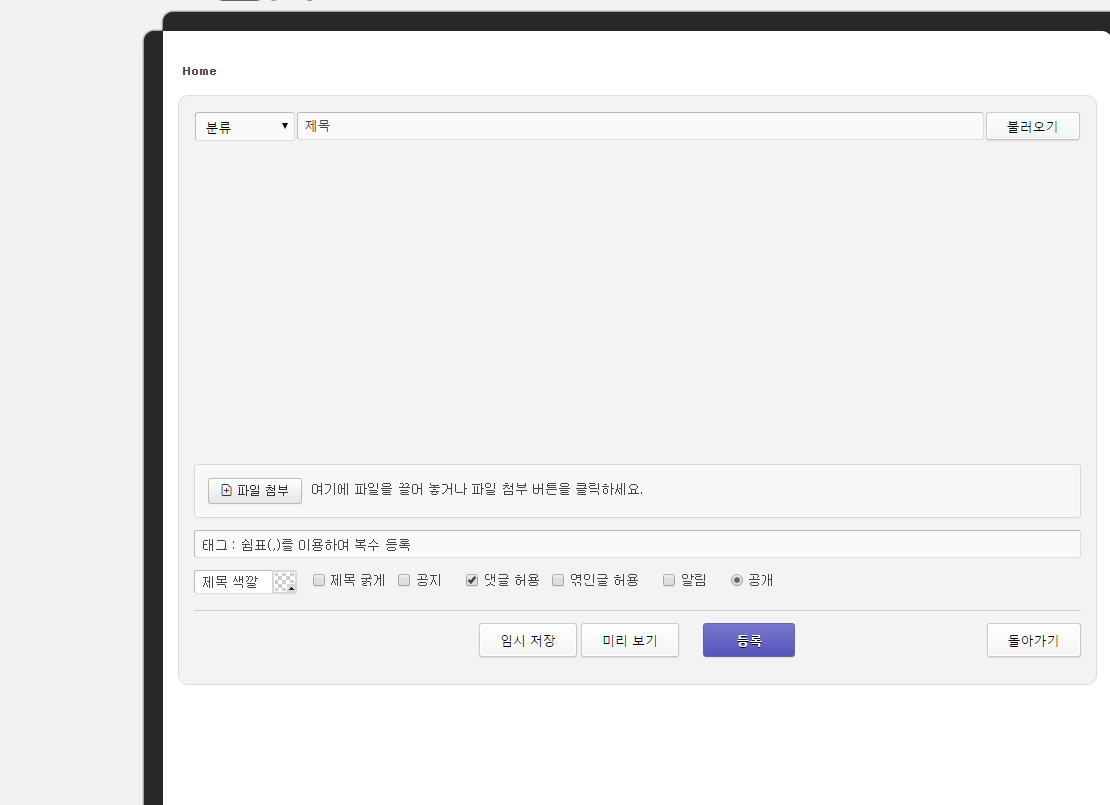Click into the tag input field

tap(637, 544)
